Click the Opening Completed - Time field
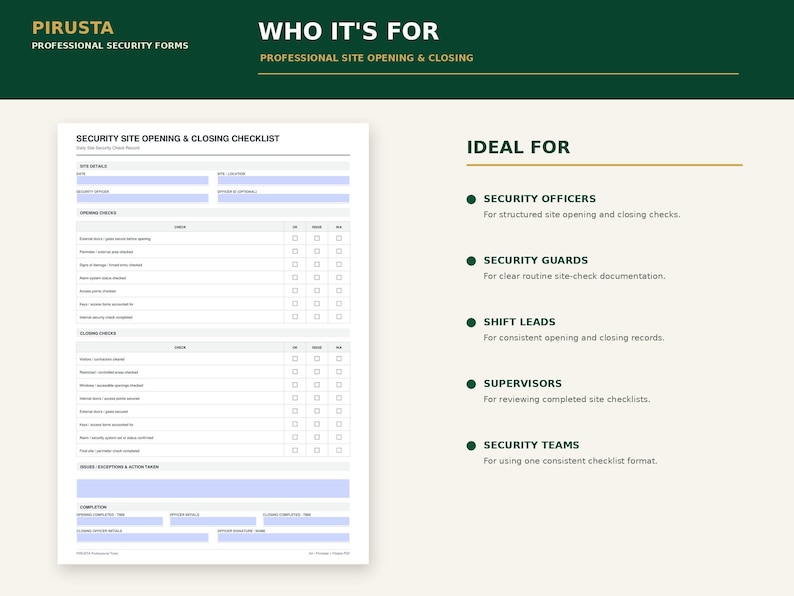Viewport: 794px width, 596px height. 120,521
